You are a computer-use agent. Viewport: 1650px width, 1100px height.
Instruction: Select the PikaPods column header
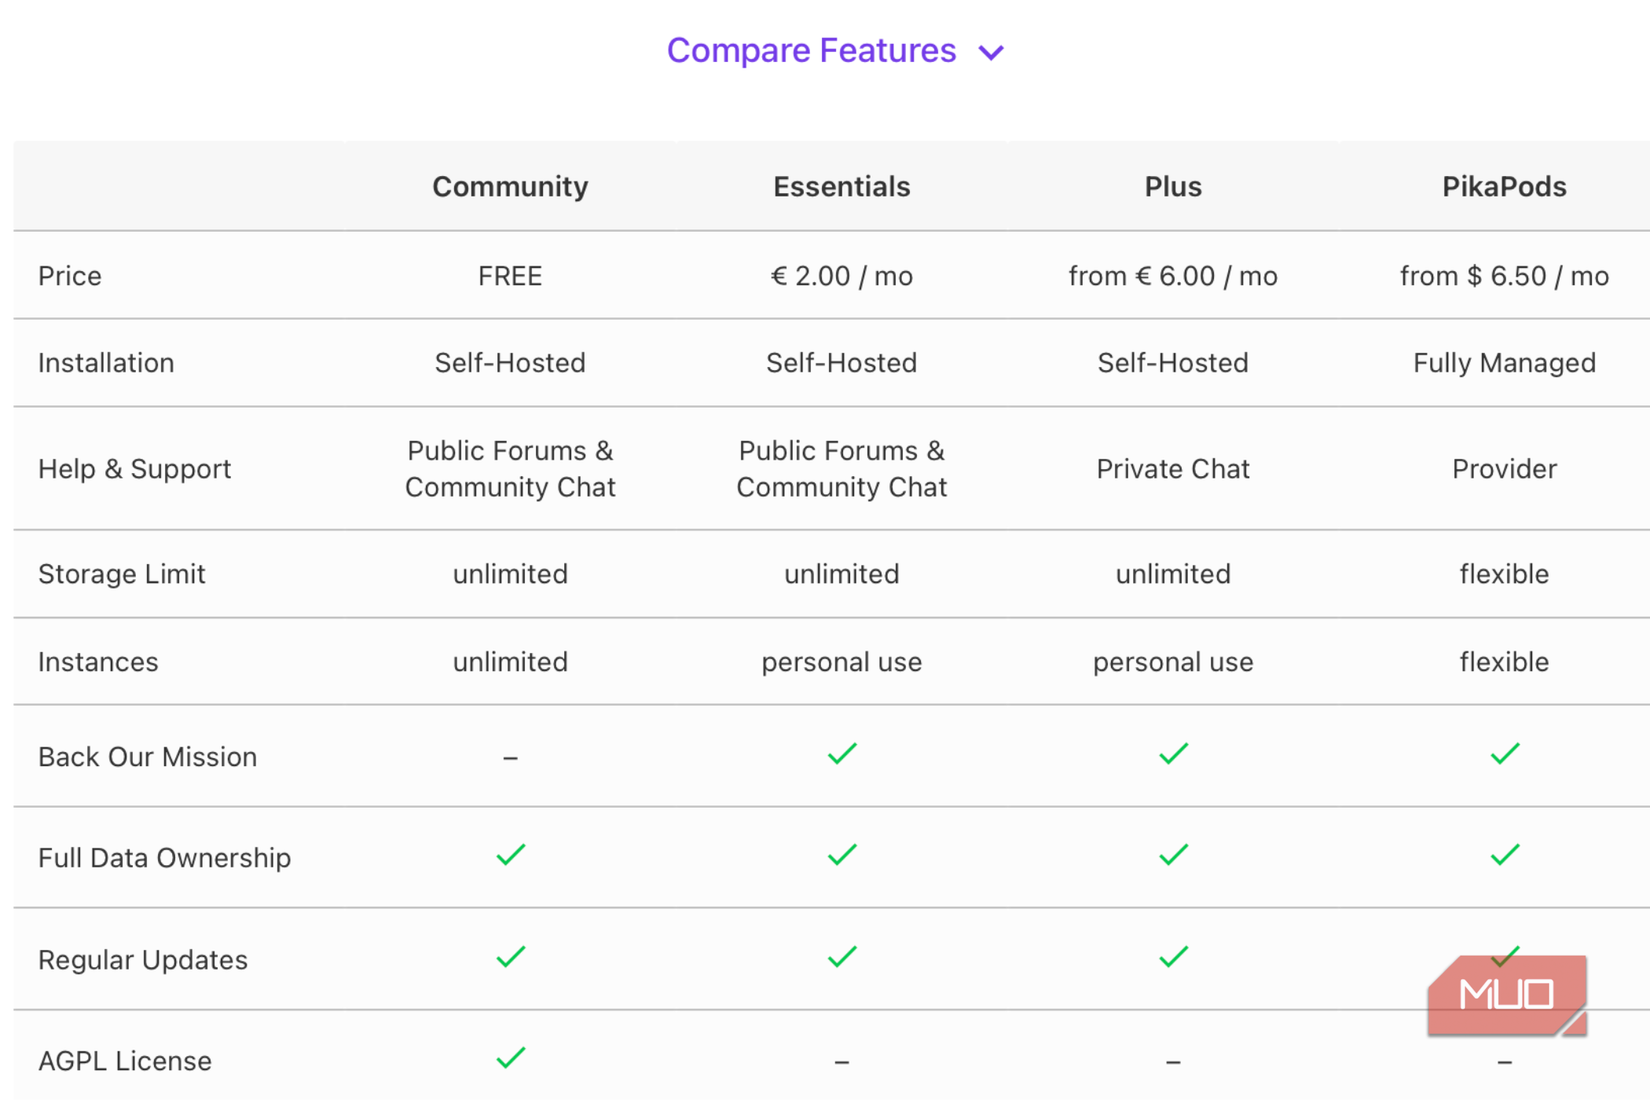pyautogui.click(x=1504, y=187)
